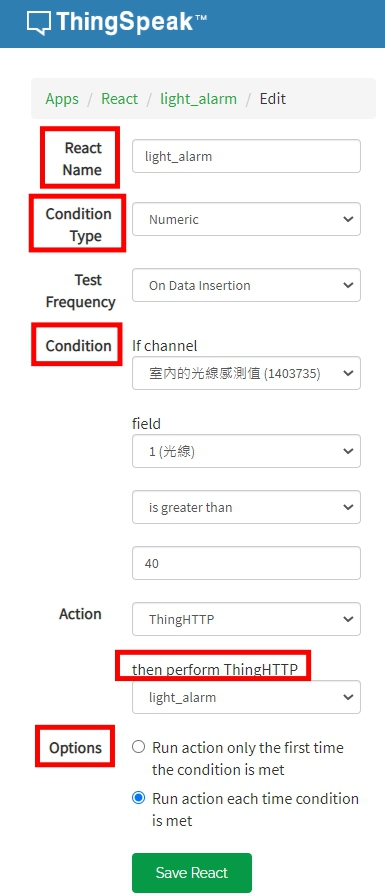This screenshot has height=896, width=385.
Task: Navigate to light_alarm breadcrumb link
Action: (x=198, y=99)
